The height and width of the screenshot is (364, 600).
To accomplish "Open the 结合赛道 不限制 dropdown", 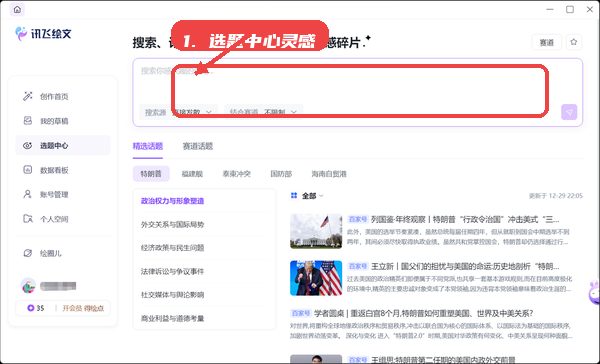I will [263, 112].
